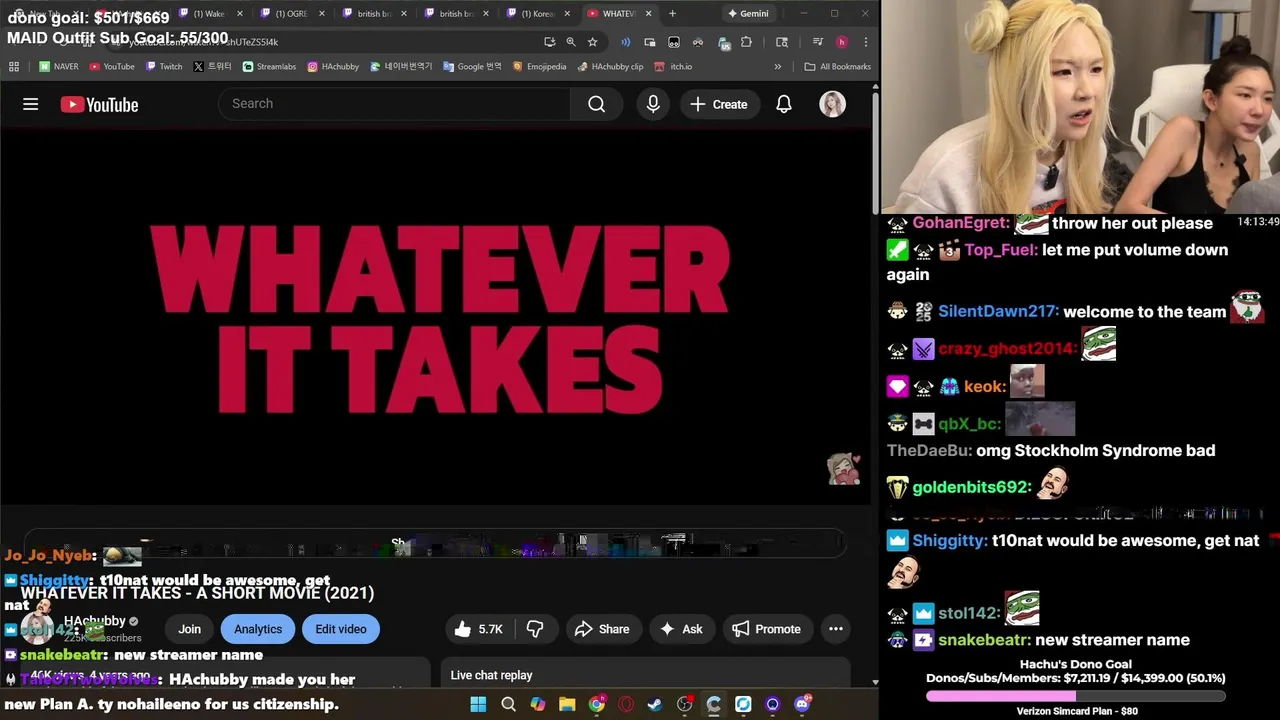The width and height of the screenshot is (1280, 720).
Task: Promote this video
Action: click(x=766, y=629)
